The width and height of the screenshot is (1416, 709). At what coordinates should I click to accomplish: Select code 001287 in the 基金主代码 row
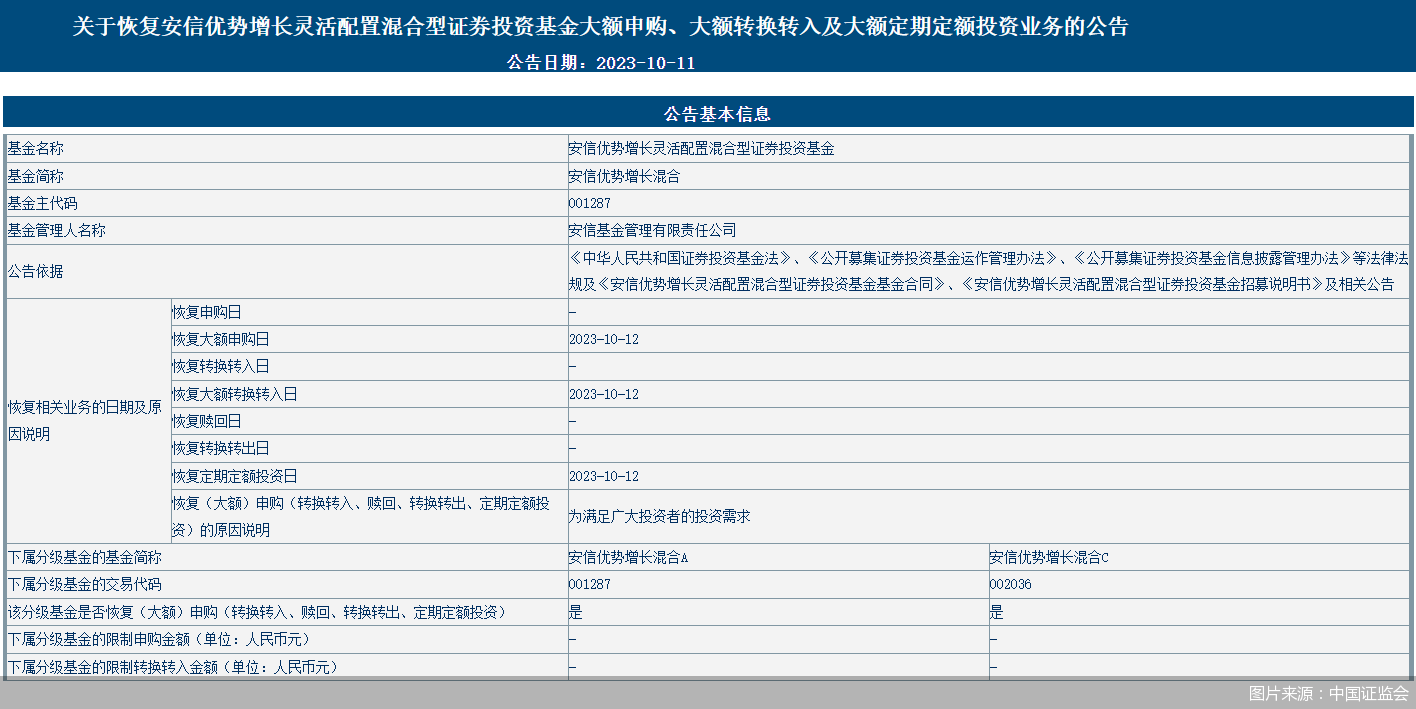(590, 203)
